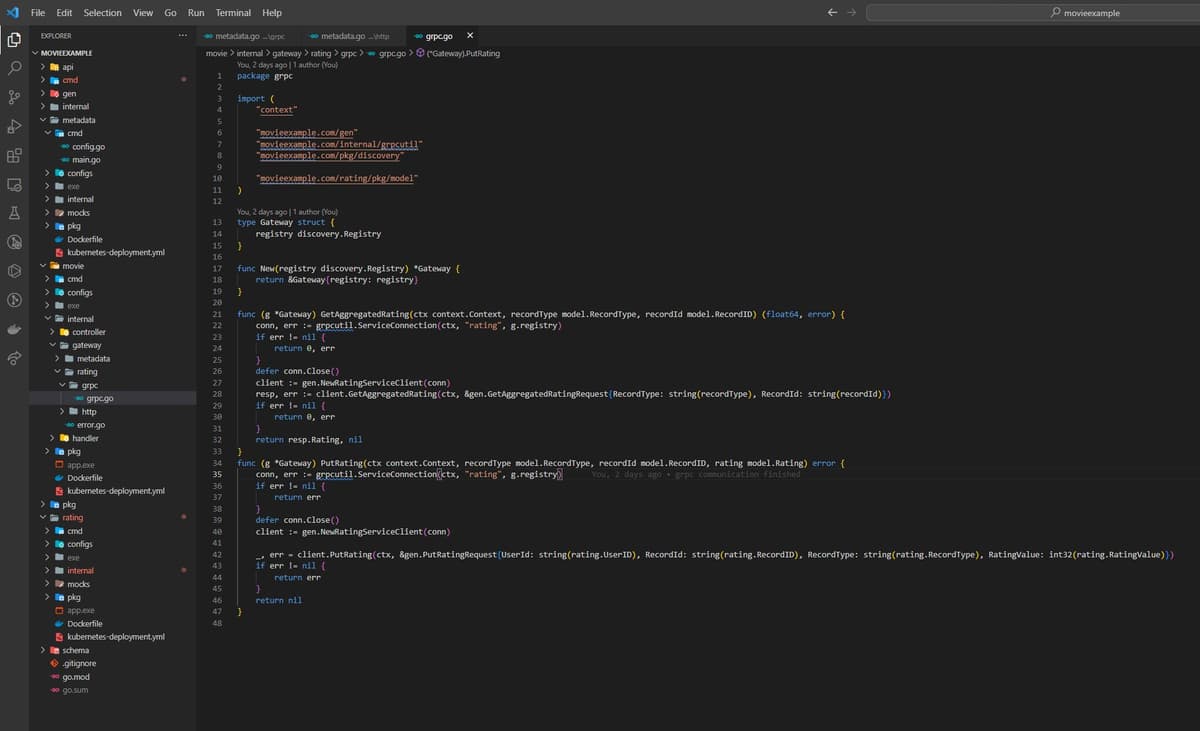Open the Search view in activity bar

pos(14,69)
